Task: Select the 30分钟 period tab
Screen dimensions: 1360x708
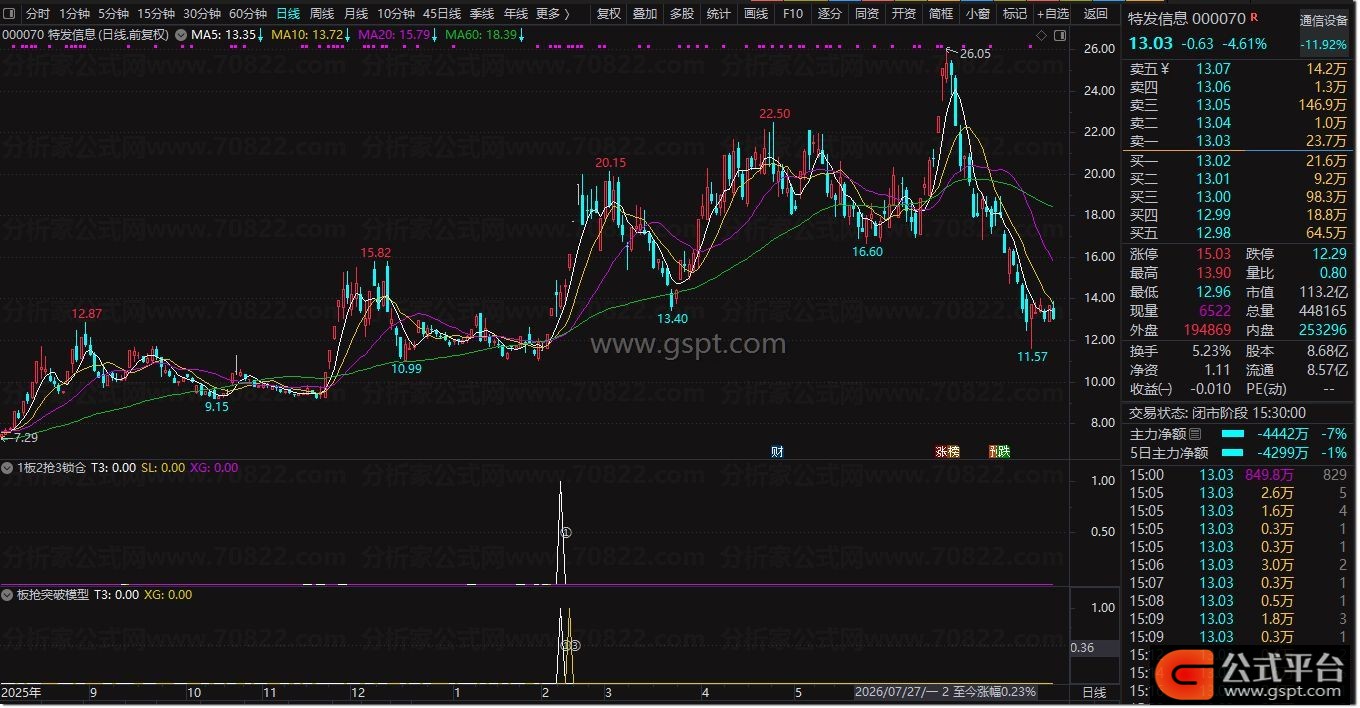Action: click(202, 14)
